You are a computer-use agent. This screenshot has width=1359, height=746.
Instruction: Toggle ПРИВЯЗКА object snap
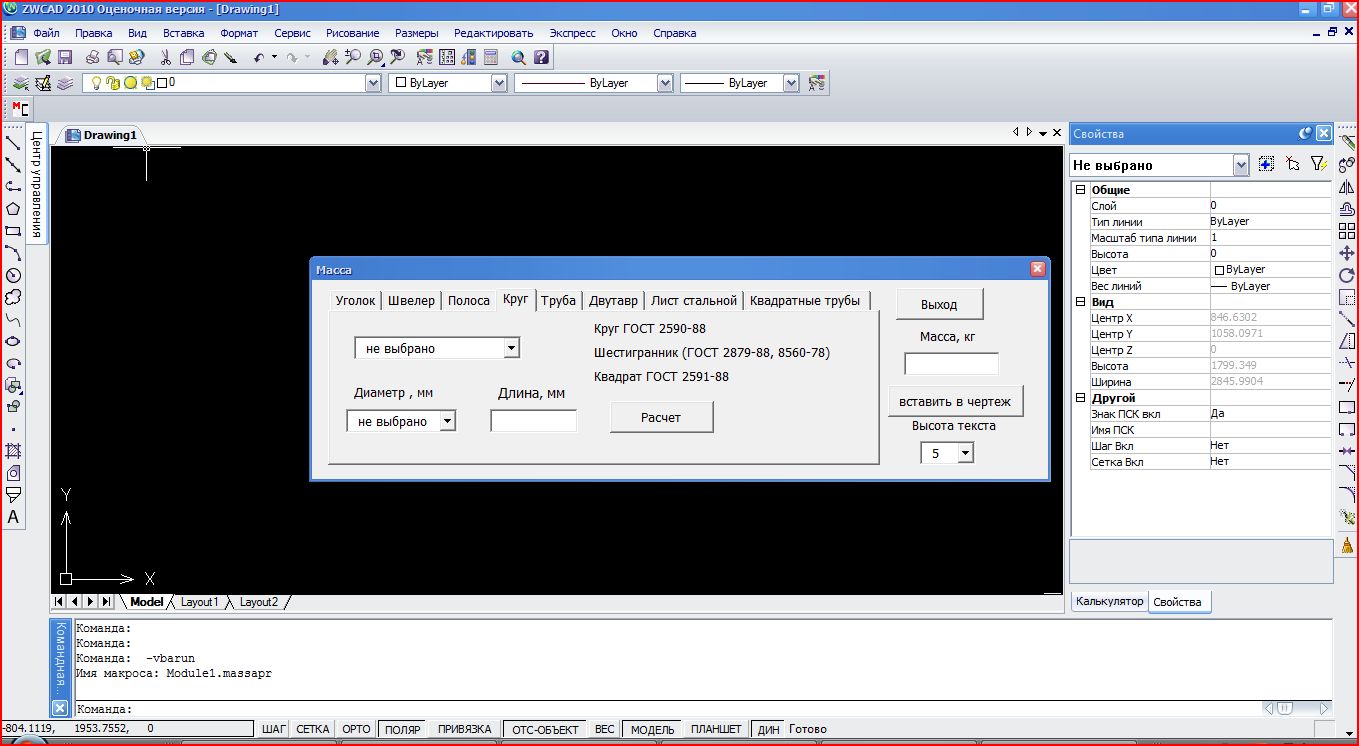[x=464, y=729]
